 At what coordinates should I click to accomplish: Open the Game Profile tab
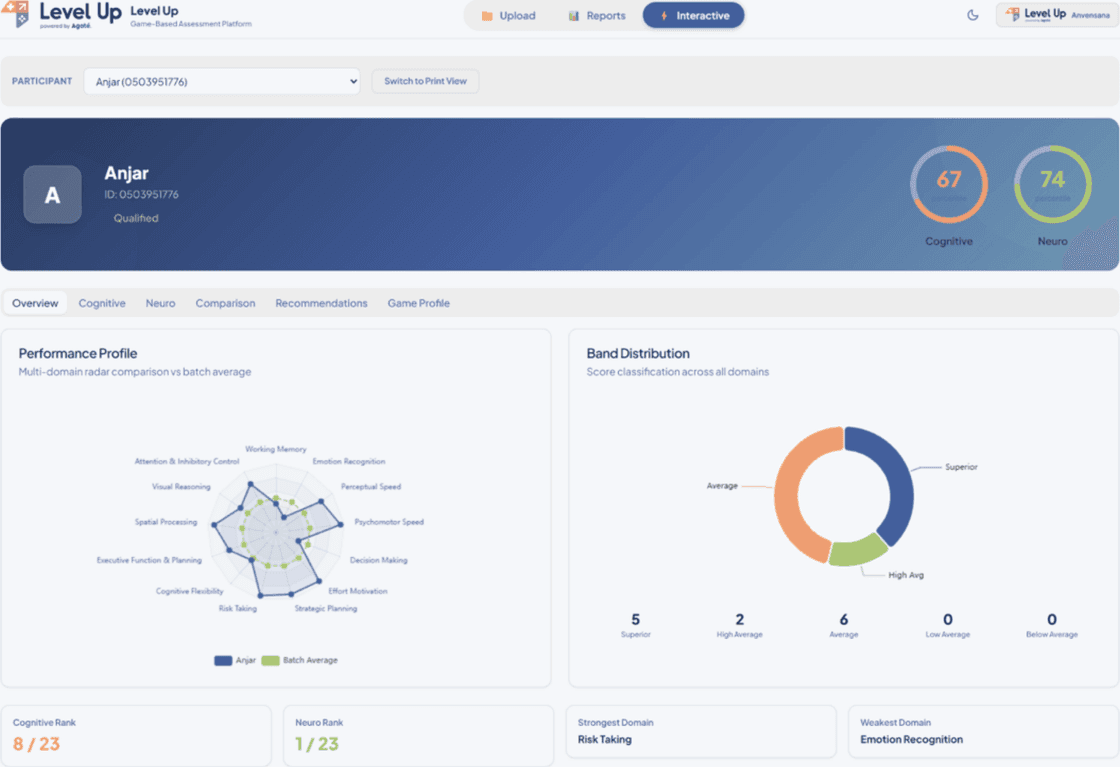[419, 303]
